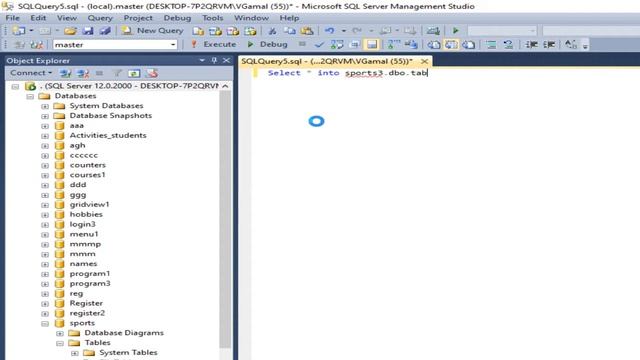Image resolution: width=640 pixels, height=360 pixels.
Task: Expand the System Tables folder
Action: (x=75, y=353)
